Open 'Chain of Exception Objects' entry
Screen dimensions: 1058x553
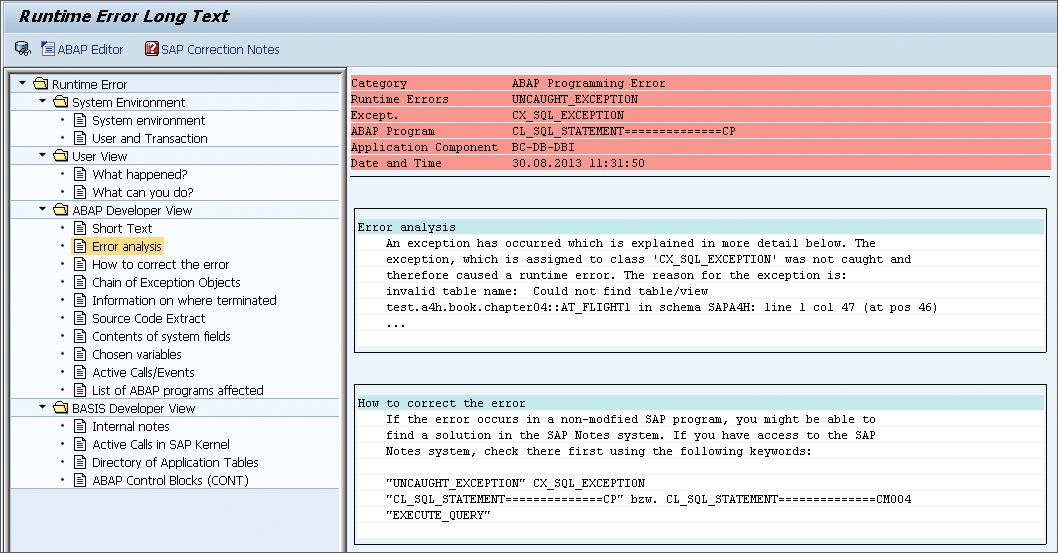166,282
